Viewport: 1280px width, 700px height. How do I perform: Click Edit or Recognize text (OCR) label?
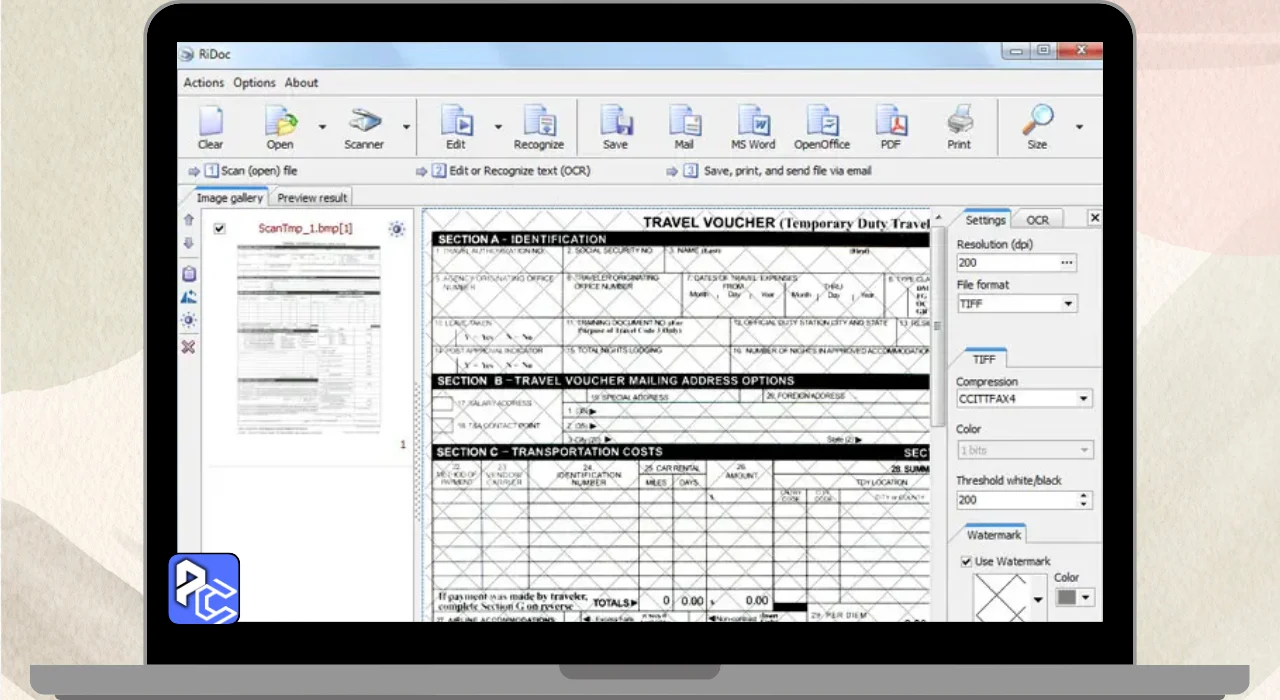point(519,171)
